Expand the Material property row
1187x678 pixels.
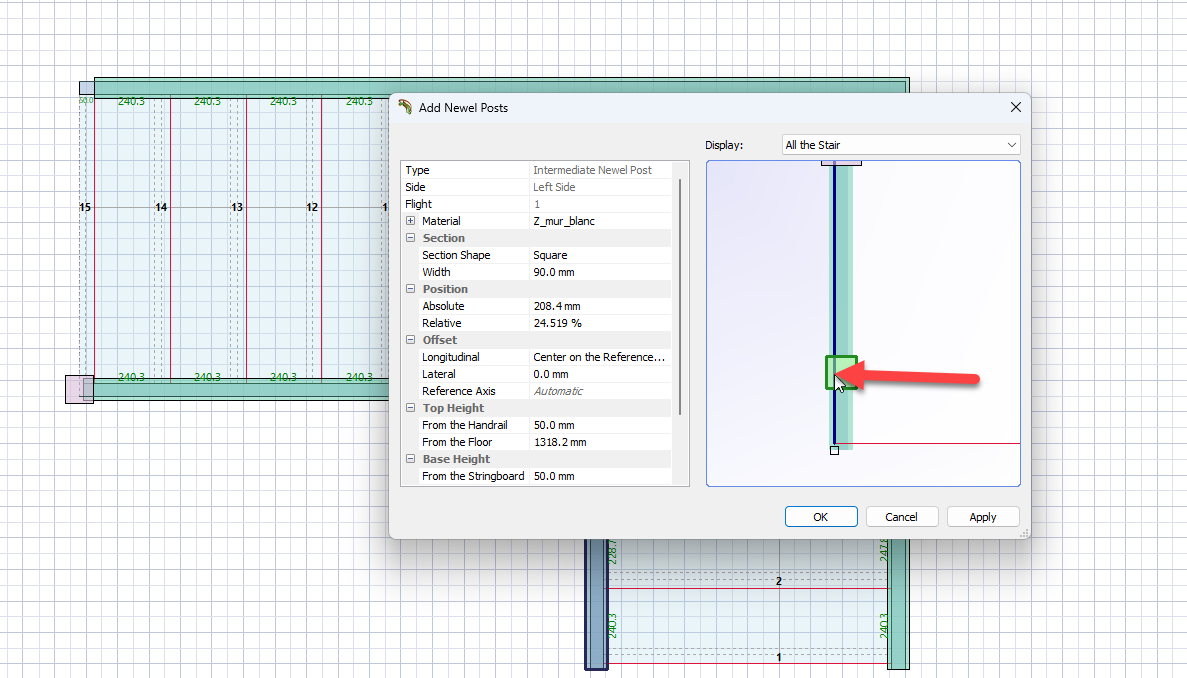410,221
